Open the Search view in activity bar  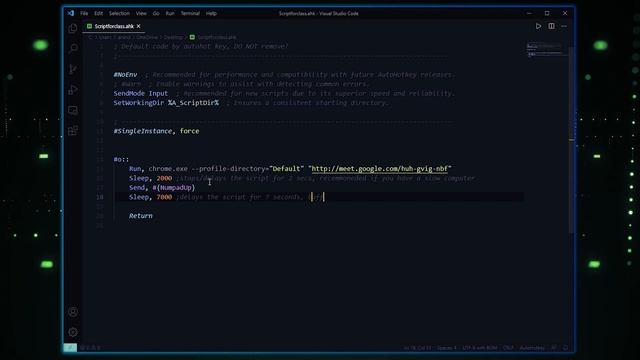[73, 49]
